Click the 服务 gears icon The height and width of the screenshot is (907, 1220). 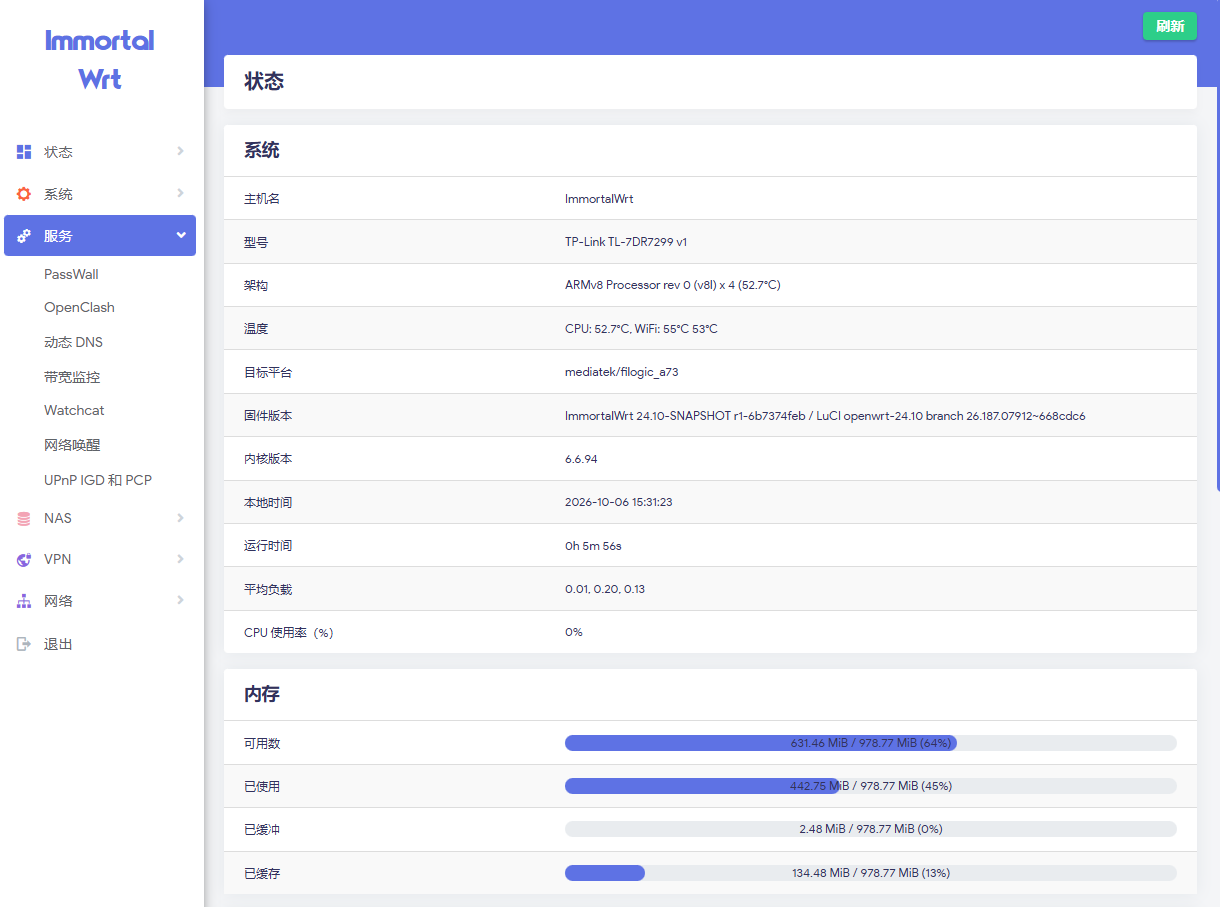click(x=24, y=236)
